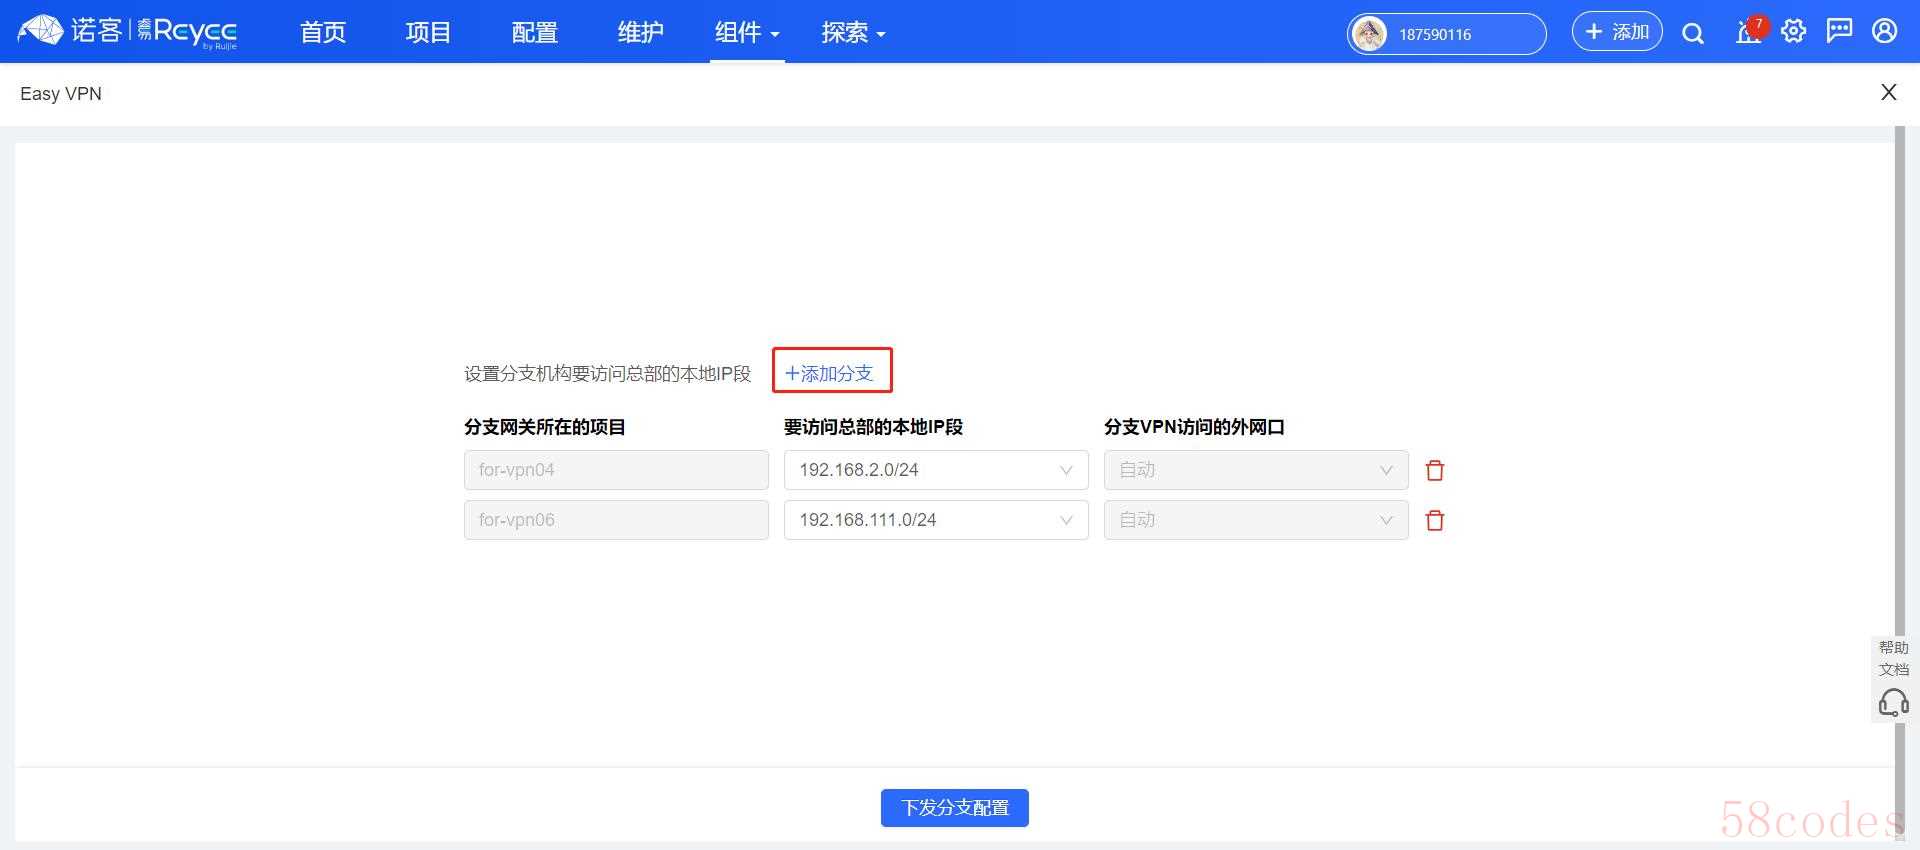1920x850 pixels.
Task: Delete the for-vpn06 branch row
Action: 1435,520
